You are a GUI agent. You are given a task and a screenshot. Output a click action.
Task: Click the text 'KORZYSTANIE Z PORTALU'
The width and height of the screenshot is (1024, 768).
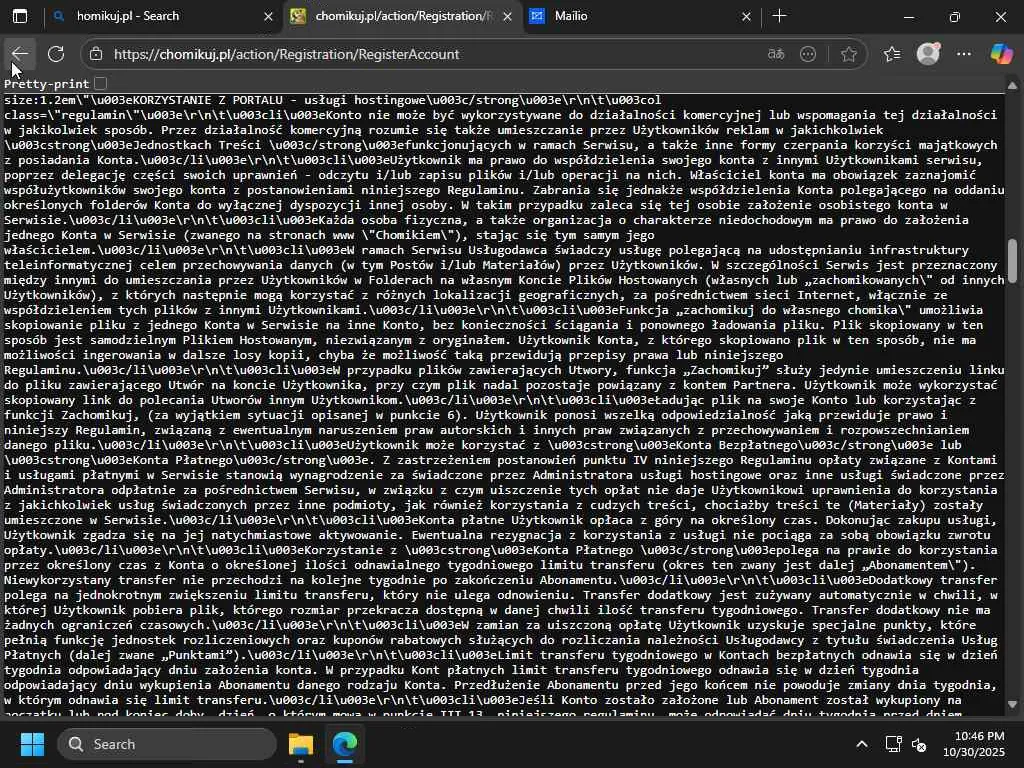(207, 100)
